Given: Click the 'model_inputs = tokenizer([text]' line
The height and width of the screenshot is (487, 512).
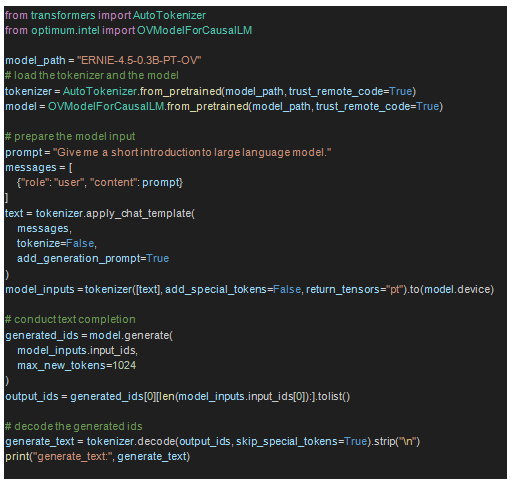Looking at the screenshot, I should coord(249,289).
